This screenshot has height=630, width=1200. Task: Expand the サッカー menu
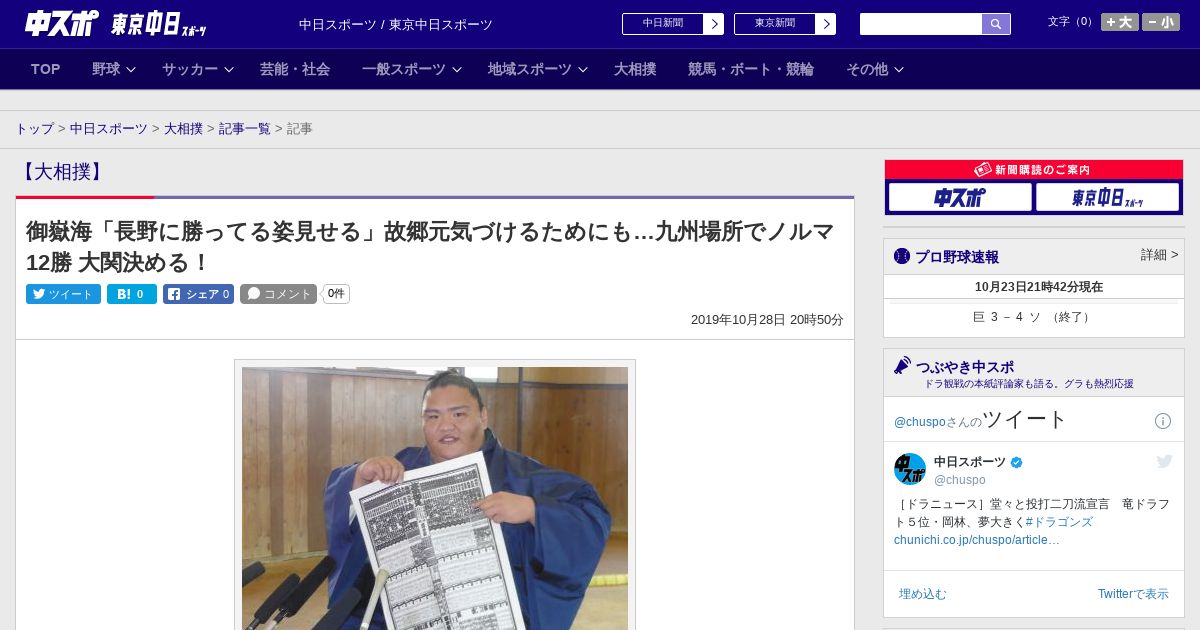(198, 69)
